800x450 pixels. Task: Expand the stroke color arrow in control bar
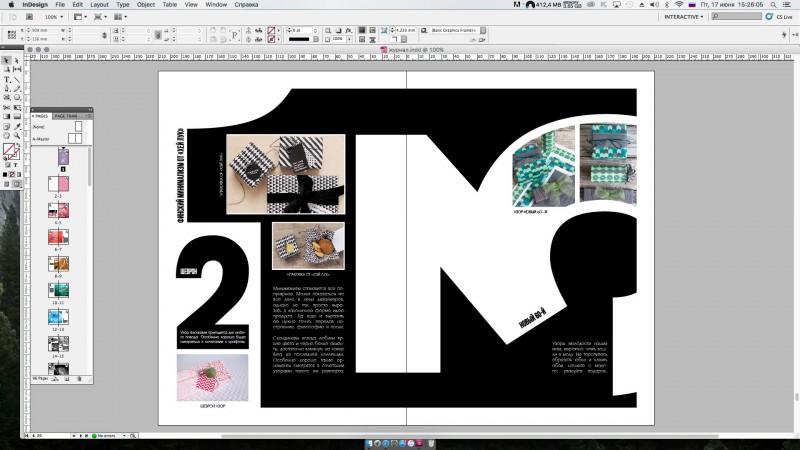(279, 40)
